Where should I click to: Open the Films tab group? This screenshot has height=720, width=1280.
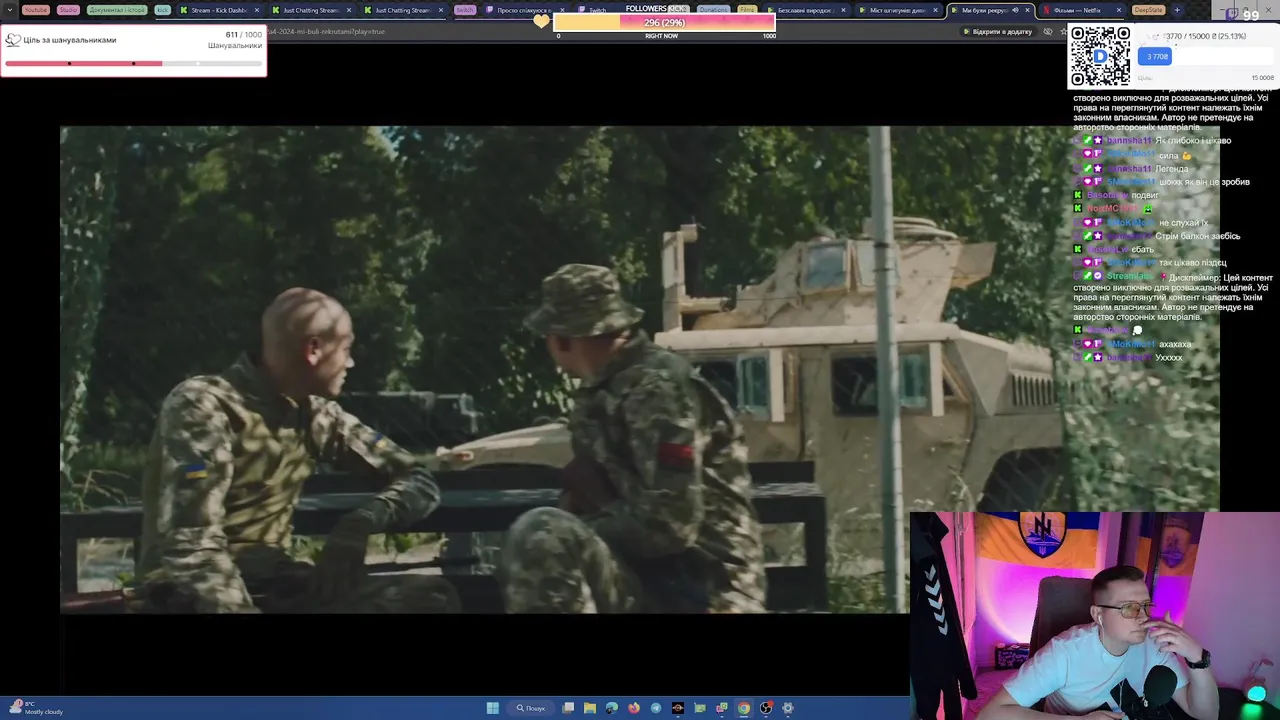coord(747,10)
